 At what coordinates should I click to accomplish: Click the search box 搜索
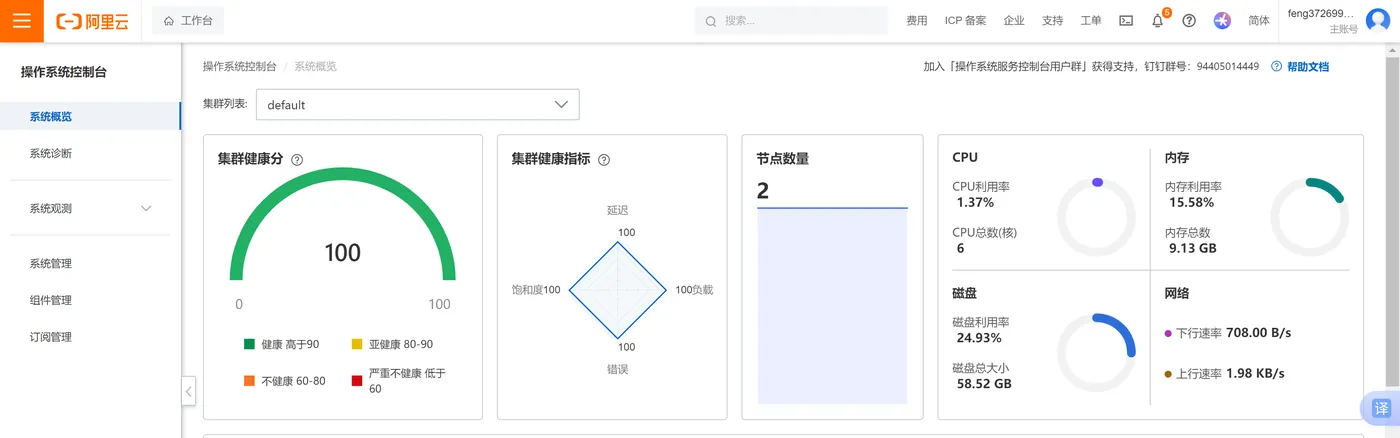point(791,20)
